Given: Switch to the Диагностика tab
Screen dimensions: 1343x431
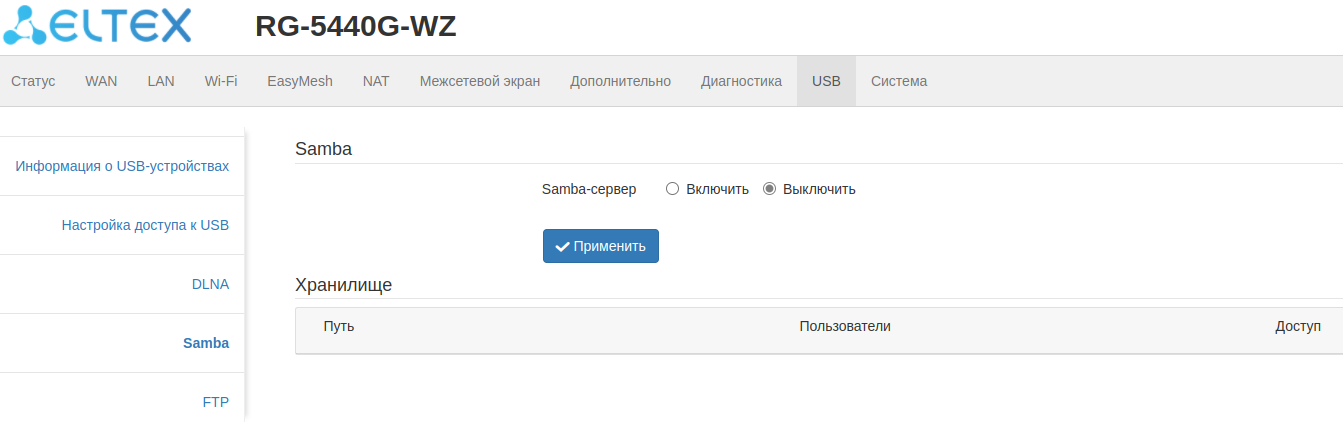Looking at the screenshot, I should pos(741,81).
